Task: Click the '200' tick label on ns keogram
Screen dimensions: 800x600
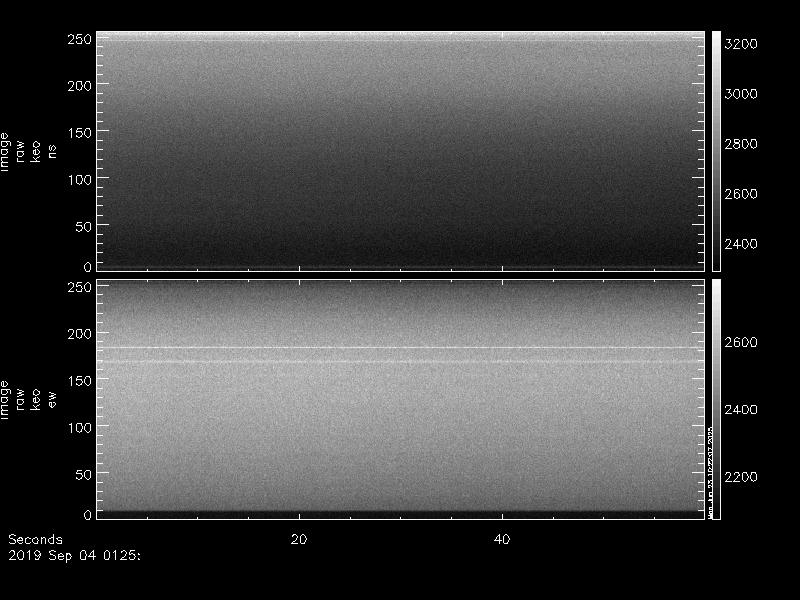Action: 80,85
